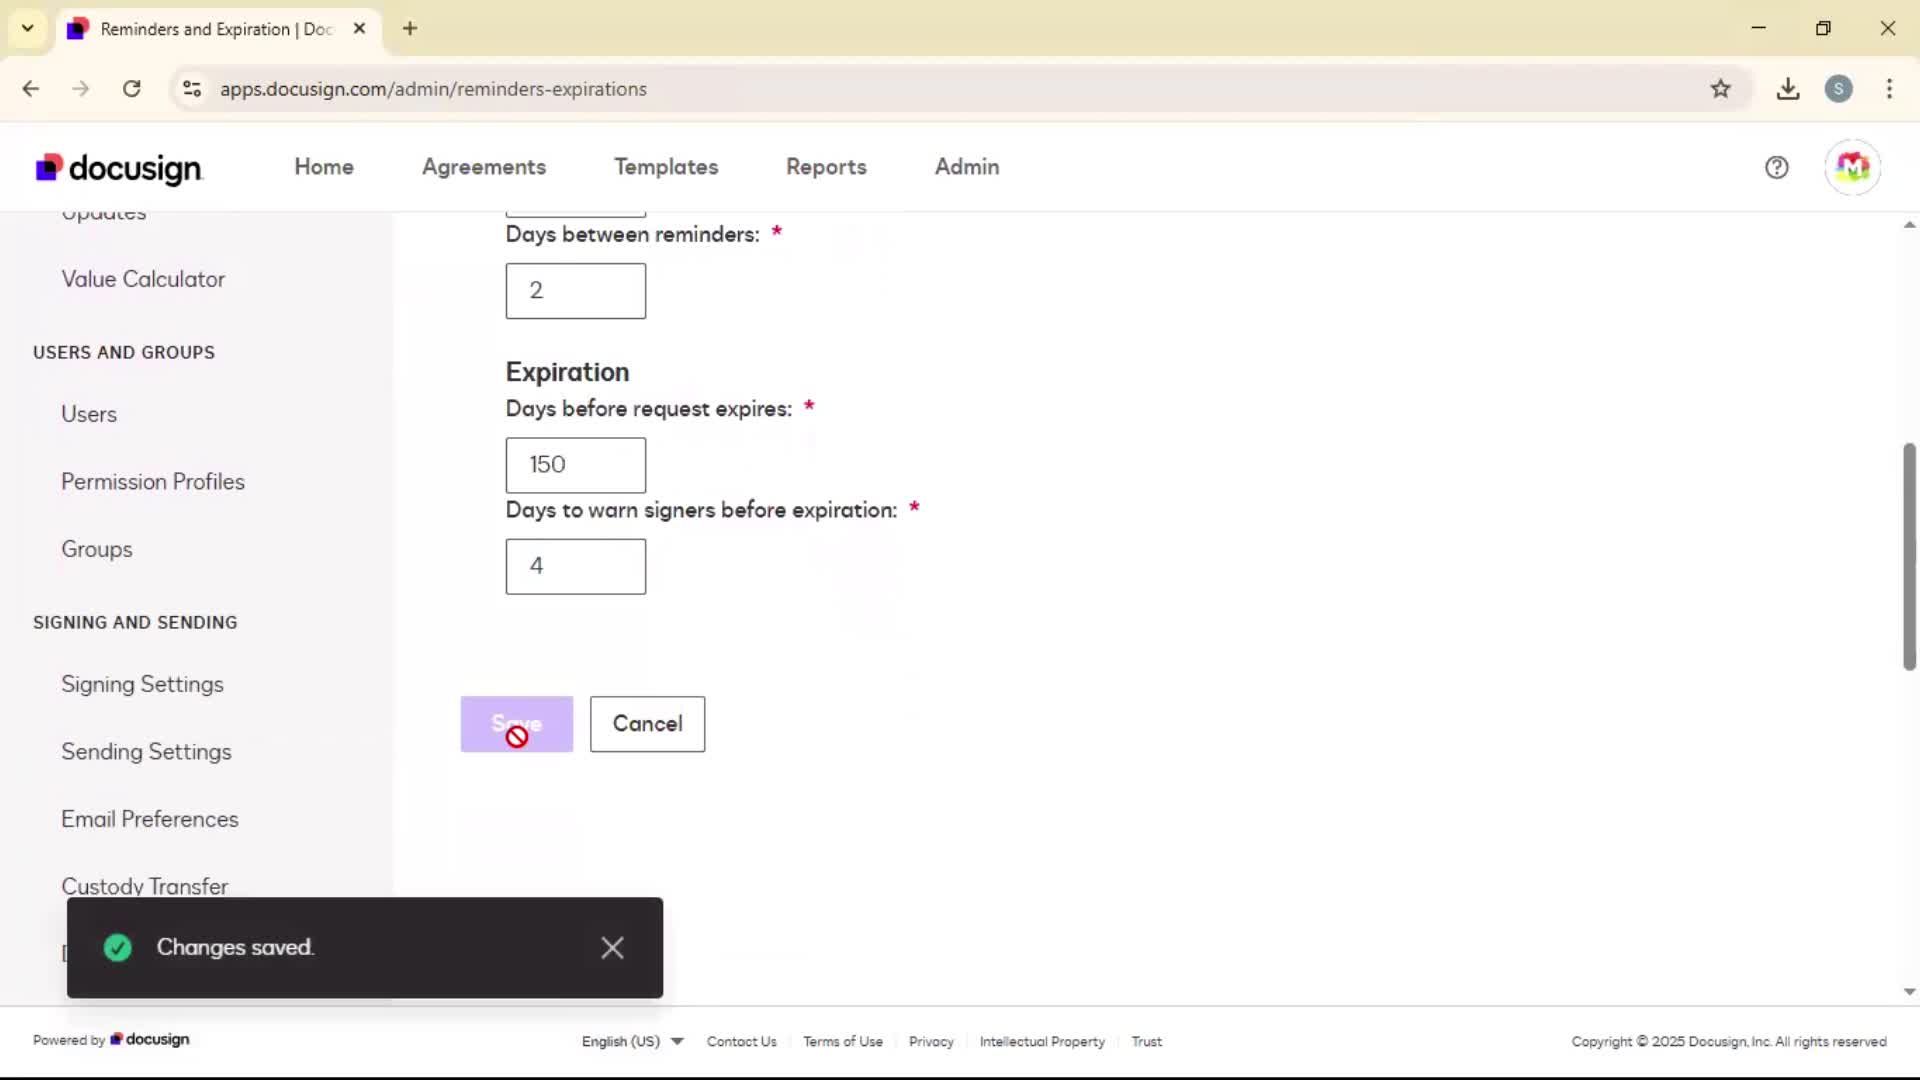Open the Chrome profile S icon

pyautogui.click(x=1838, y=89)
